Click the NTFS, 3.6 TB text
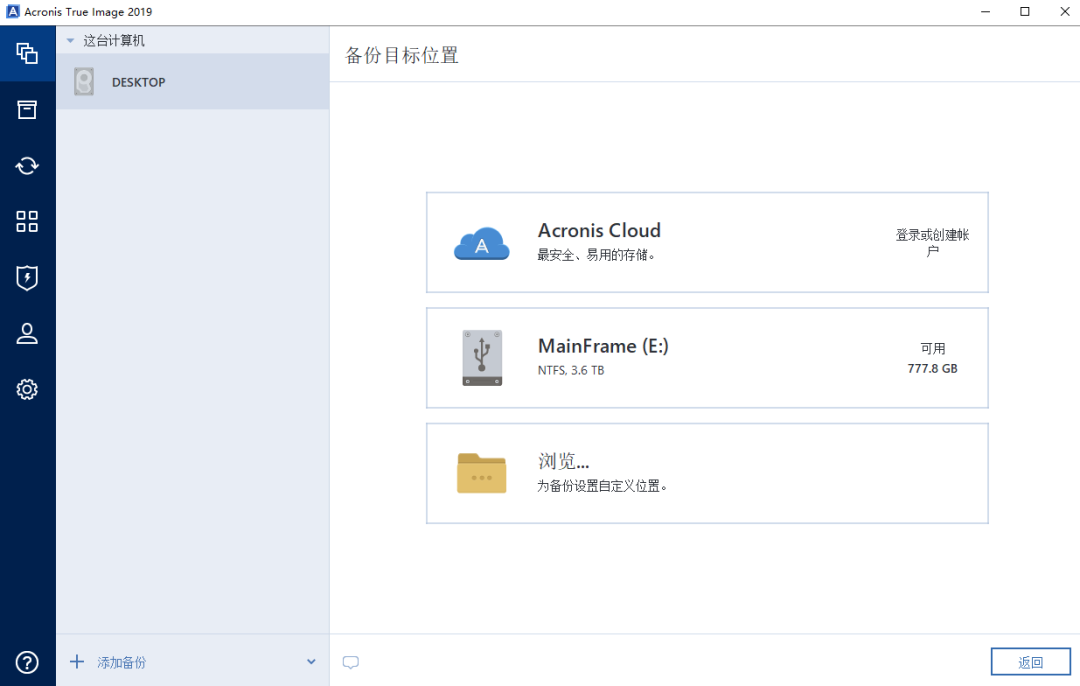This screenshot has height=686, width=1080. [571, 371]
